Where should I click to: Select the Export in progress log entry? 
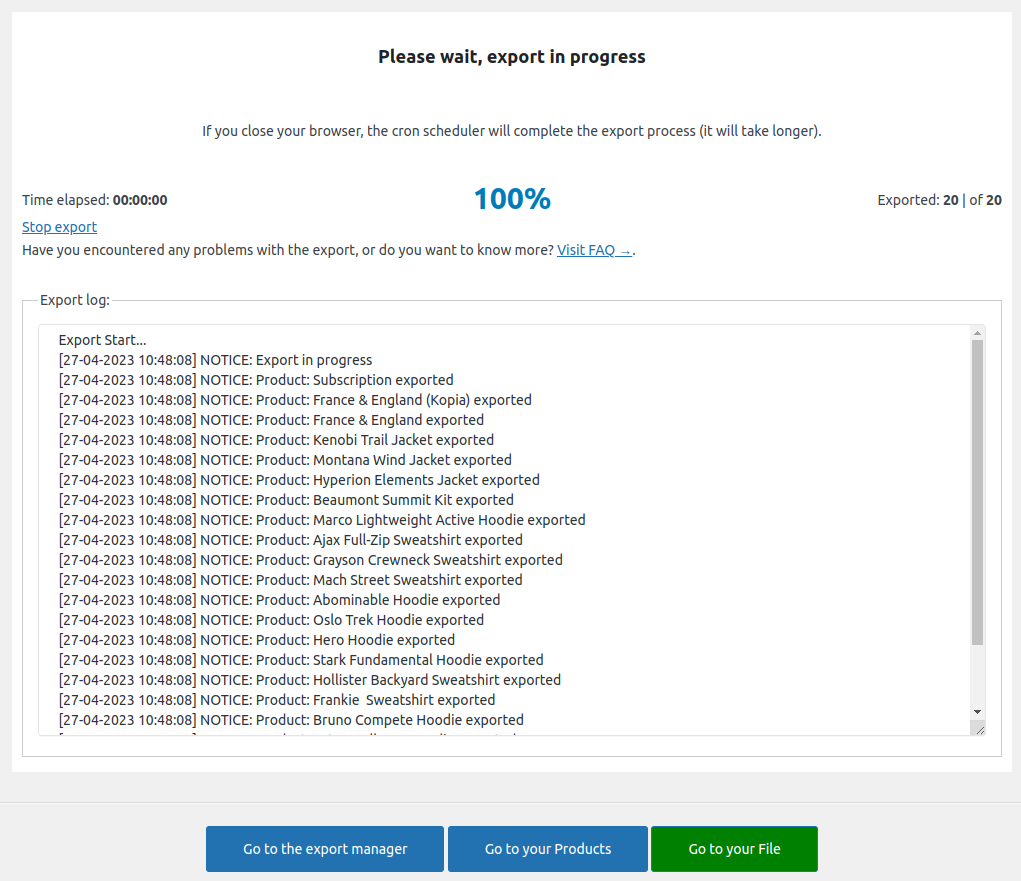216,360
